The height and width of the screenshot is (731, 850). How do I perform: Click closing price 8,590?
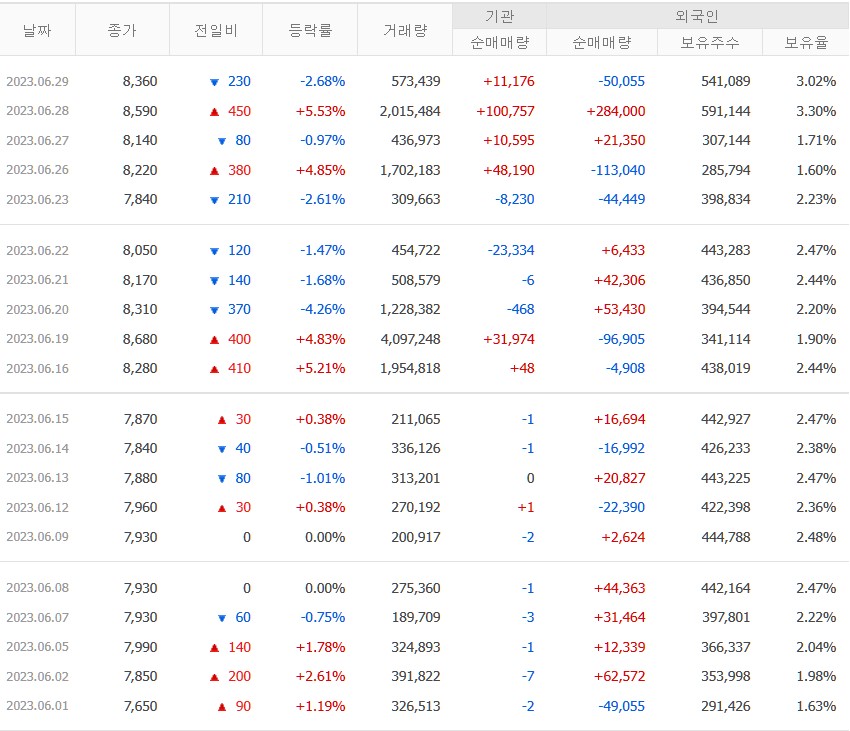140,111
